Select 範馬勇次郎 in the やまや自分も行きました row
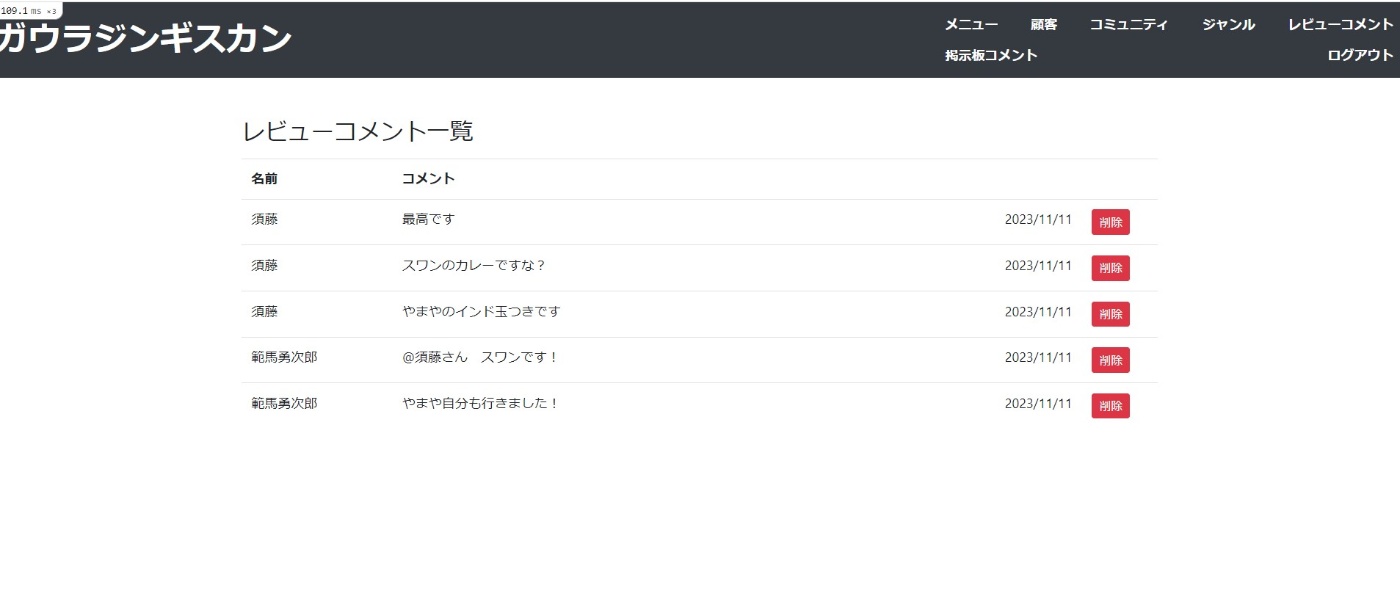This screenshot has width=1400, height=596. [284, 403]
